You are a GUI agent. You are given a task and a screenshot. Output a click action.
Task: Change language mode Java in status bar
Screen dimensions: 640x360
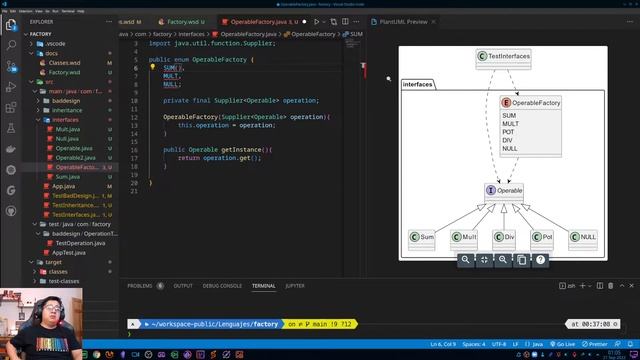click(537, 344)
